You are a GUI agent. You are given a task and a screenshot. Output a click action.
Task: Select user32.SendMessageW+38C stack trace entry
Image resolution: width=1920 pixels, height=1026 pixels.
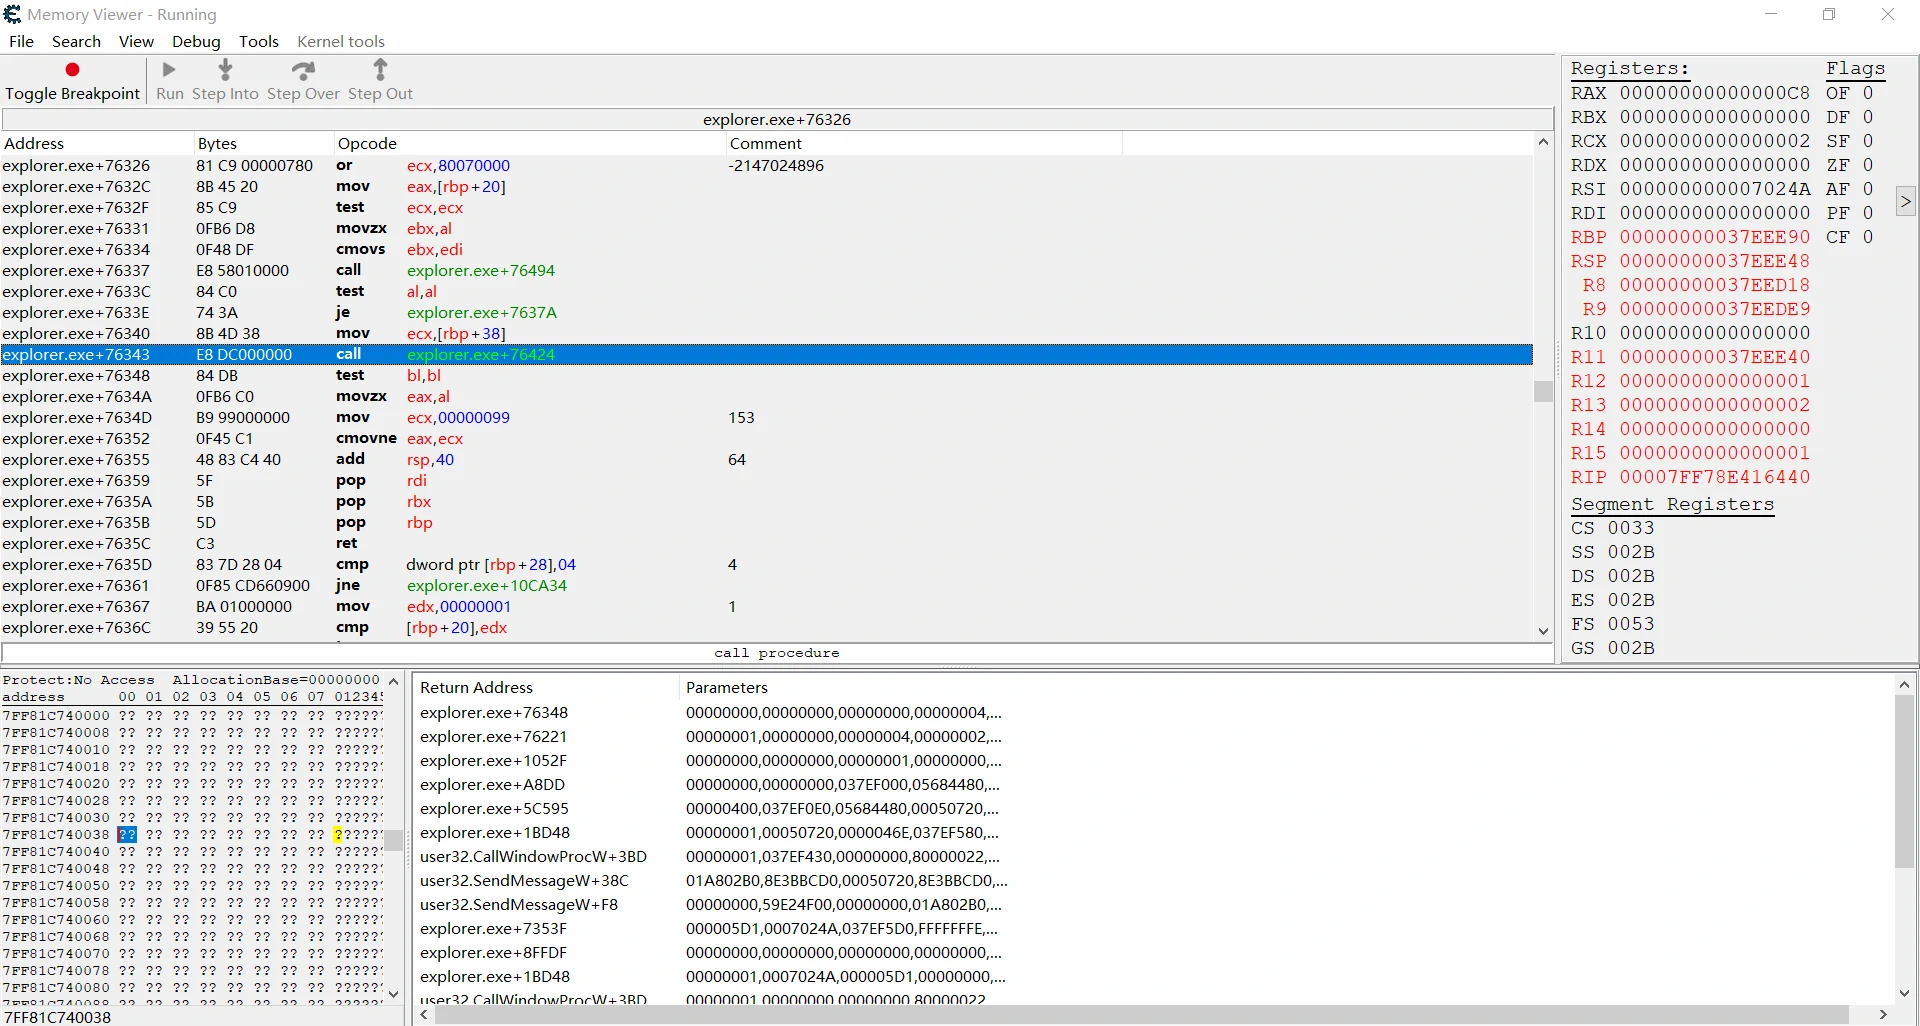[524, 881]
